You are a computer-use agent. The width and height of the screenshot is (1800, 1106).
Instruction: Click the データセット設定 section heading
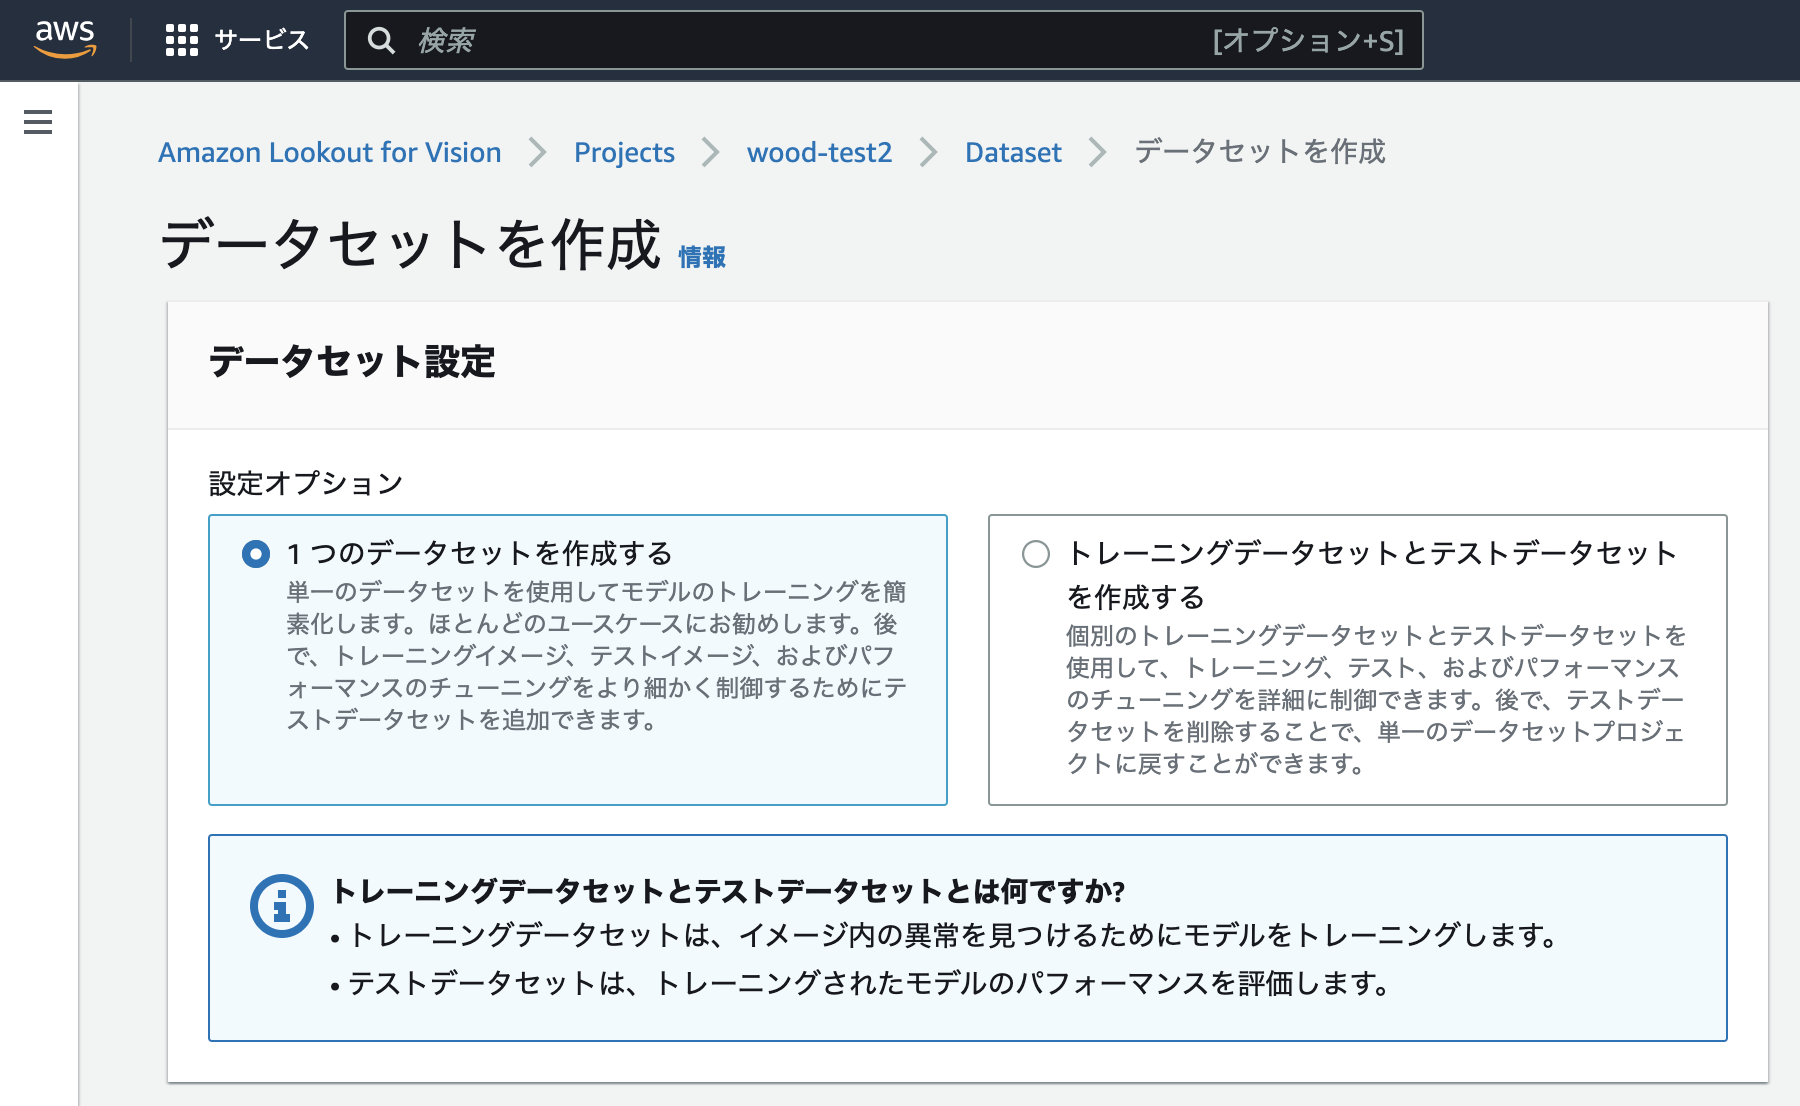click(352, 362)
